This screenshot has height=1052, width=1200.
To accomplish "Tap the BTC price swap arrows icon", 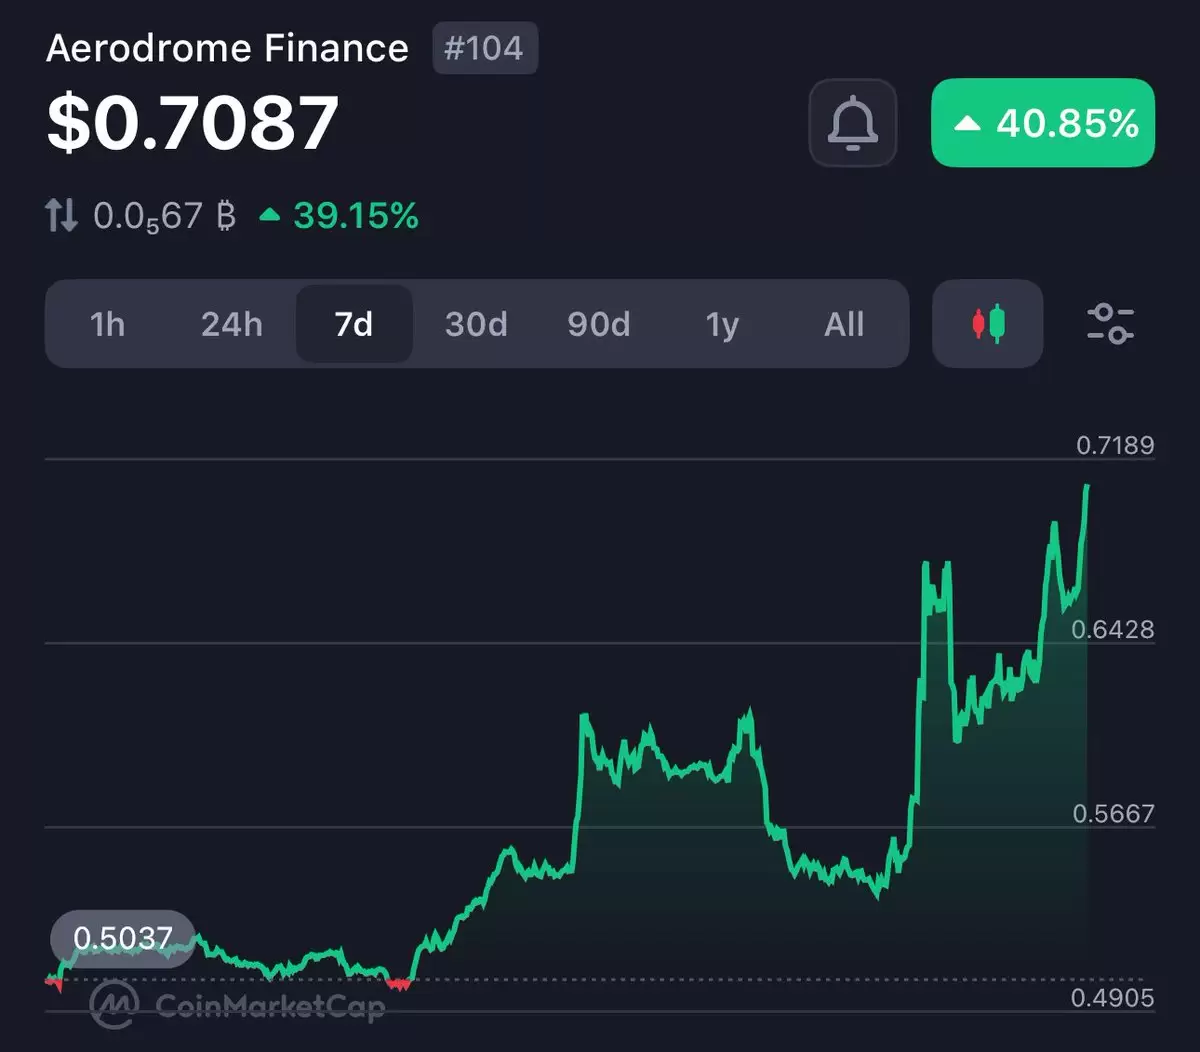I will coord(62,215).
